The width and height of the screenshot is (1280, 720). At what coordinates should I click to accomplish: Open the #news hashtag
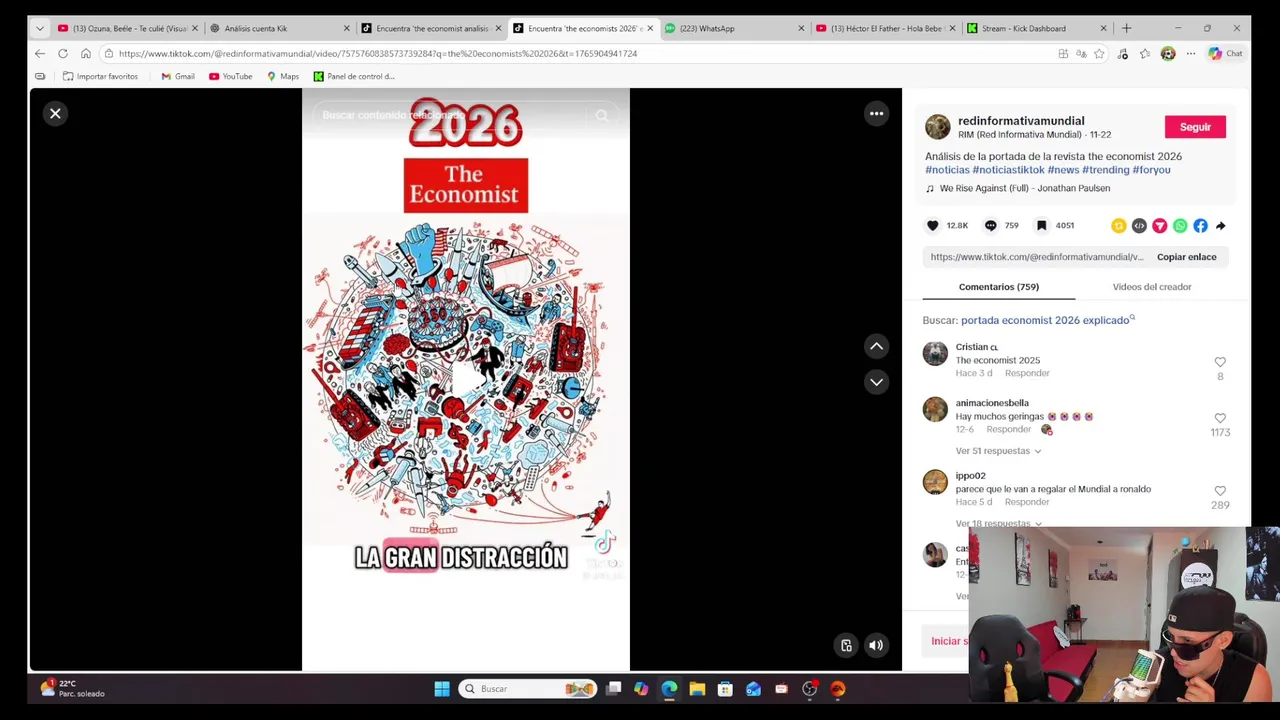click(1063, 170)
